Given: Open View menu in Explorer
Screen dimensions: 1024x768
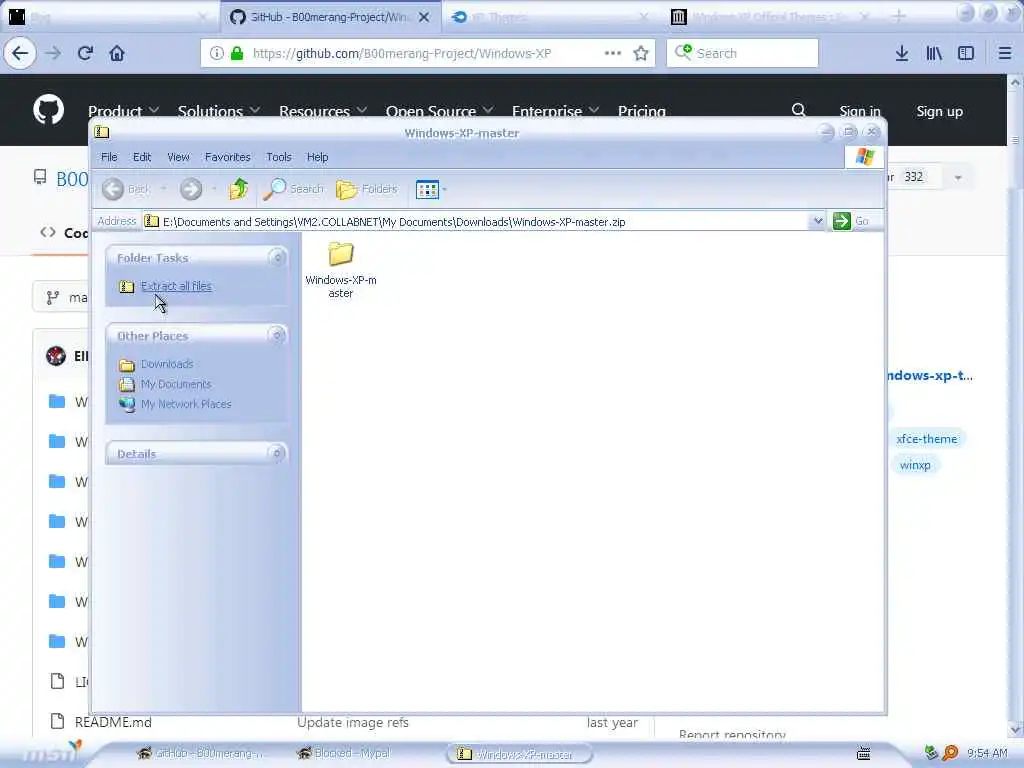Looking at the screenshot, I should pyautogui.click(x=178, y=157).
